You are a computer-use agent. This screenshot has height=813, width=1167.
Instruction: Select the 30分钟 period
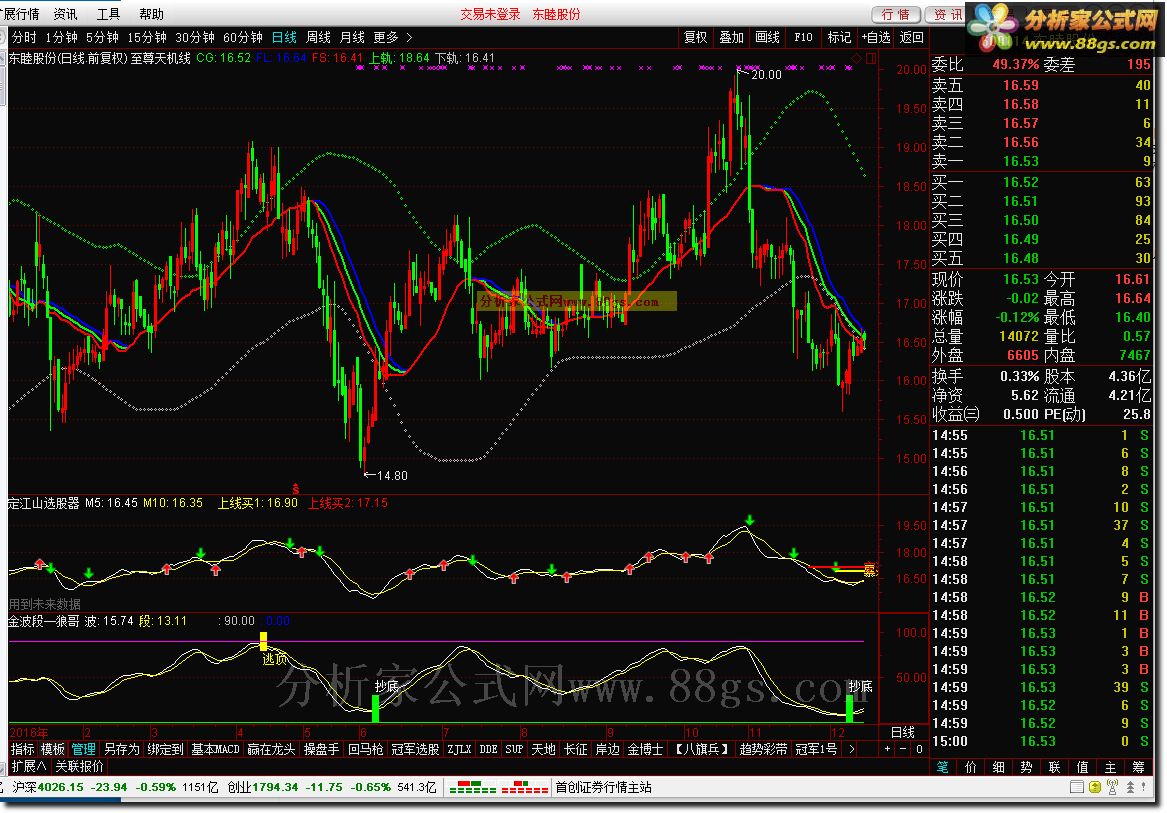click(x=195, y=37)
